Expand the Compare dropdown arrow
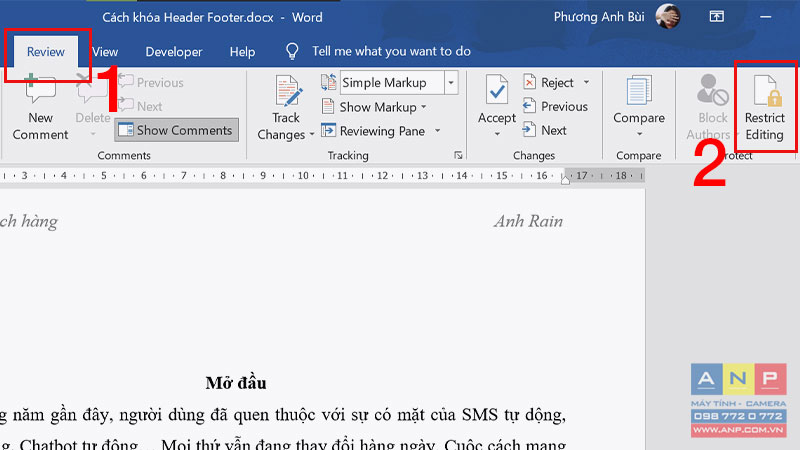This screenshot has height=450, width=800. (639, 134)
